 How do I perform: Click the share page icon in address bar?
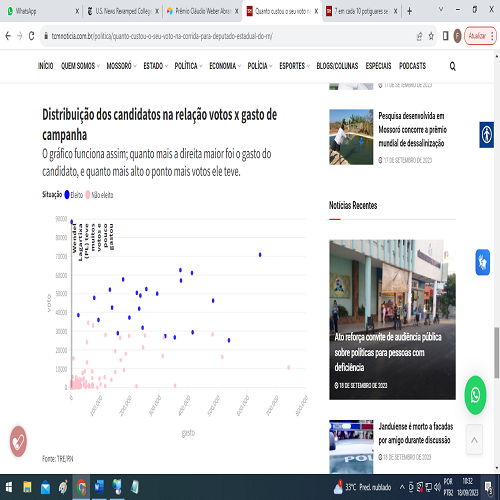point(419,36)
